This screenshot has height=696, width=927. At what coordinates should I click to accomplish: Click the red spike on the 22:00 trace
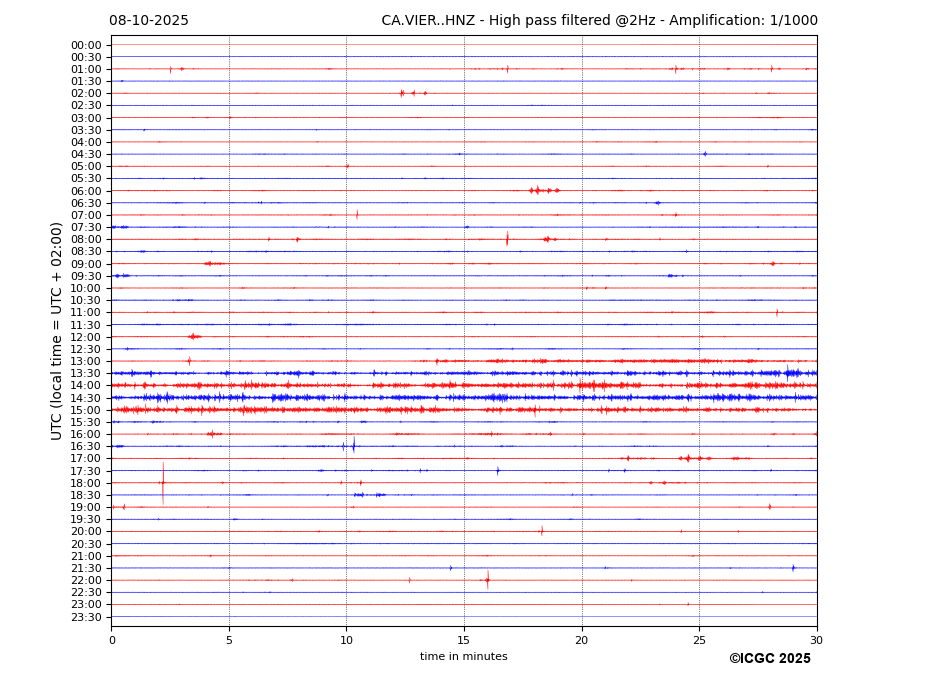click(488, 580)
